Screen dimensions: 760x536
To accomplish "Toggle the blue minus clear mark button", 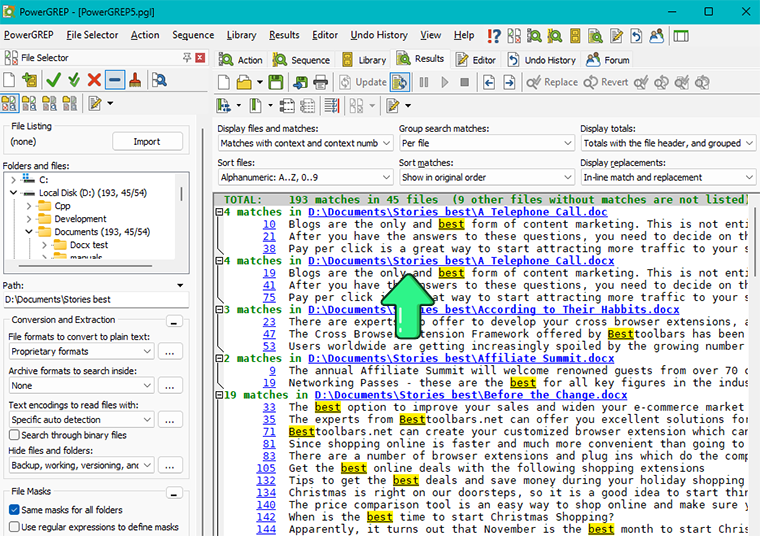I will point(114,80).
